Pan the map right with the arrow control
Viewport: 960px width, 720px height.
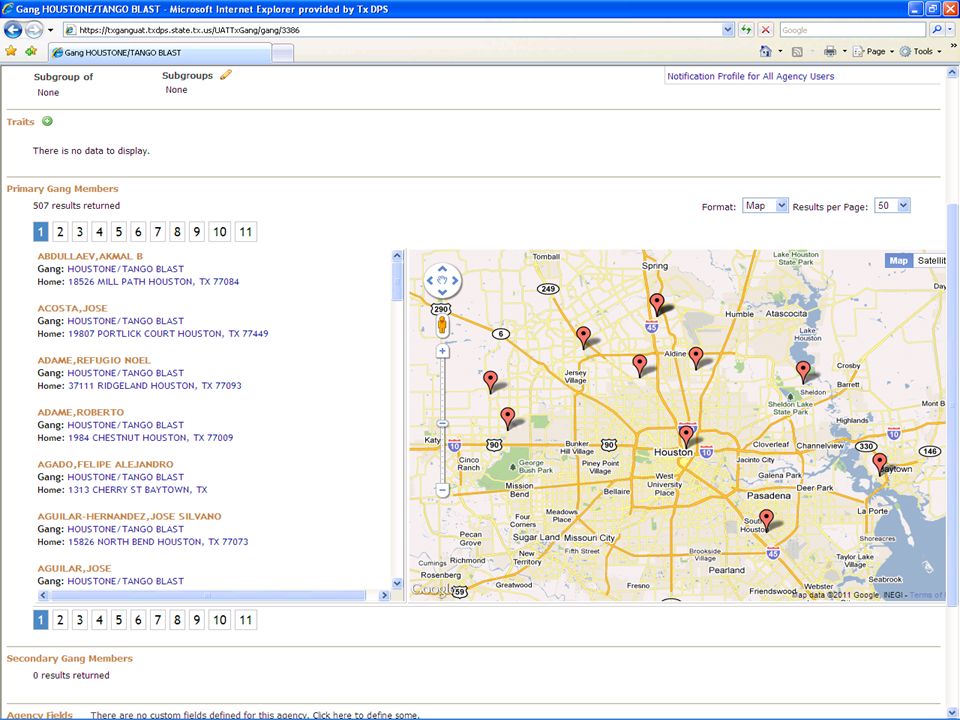(455, 280)
